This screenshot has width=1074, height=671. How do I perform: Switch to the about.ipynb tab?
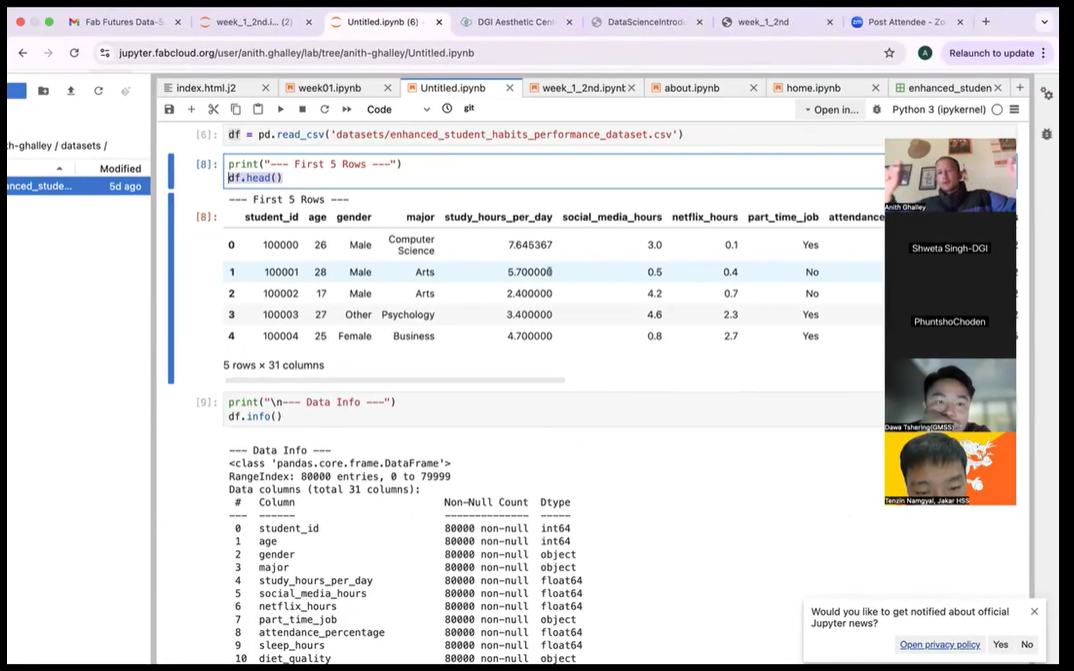tap(692, 88)
